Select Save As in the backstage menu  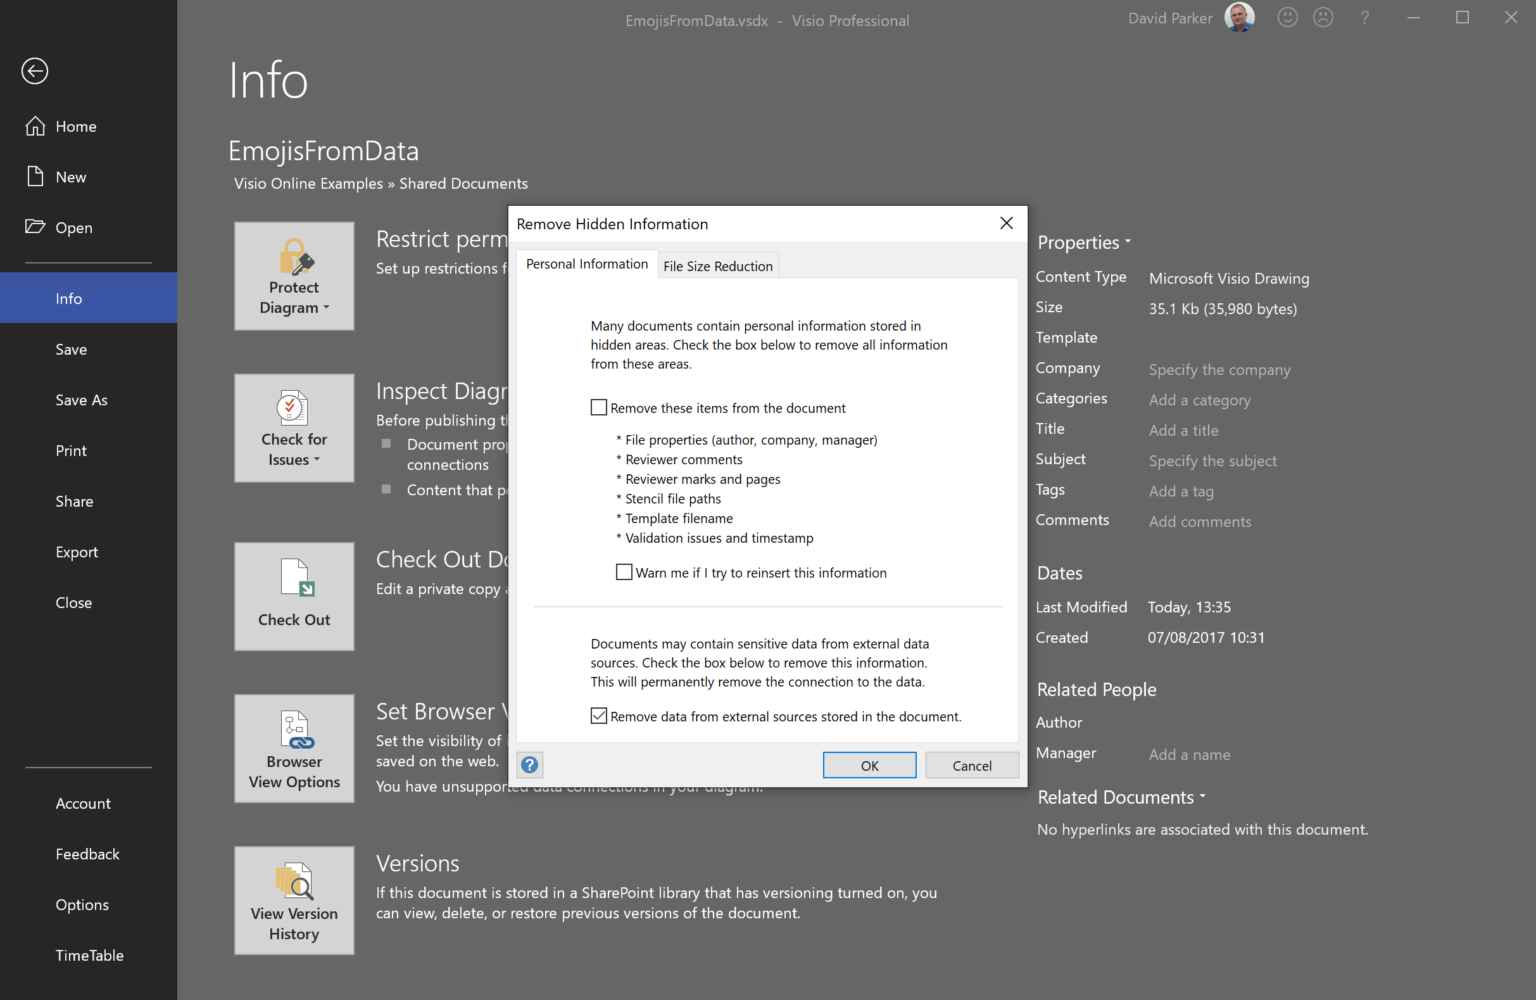(x=89, y=400)
